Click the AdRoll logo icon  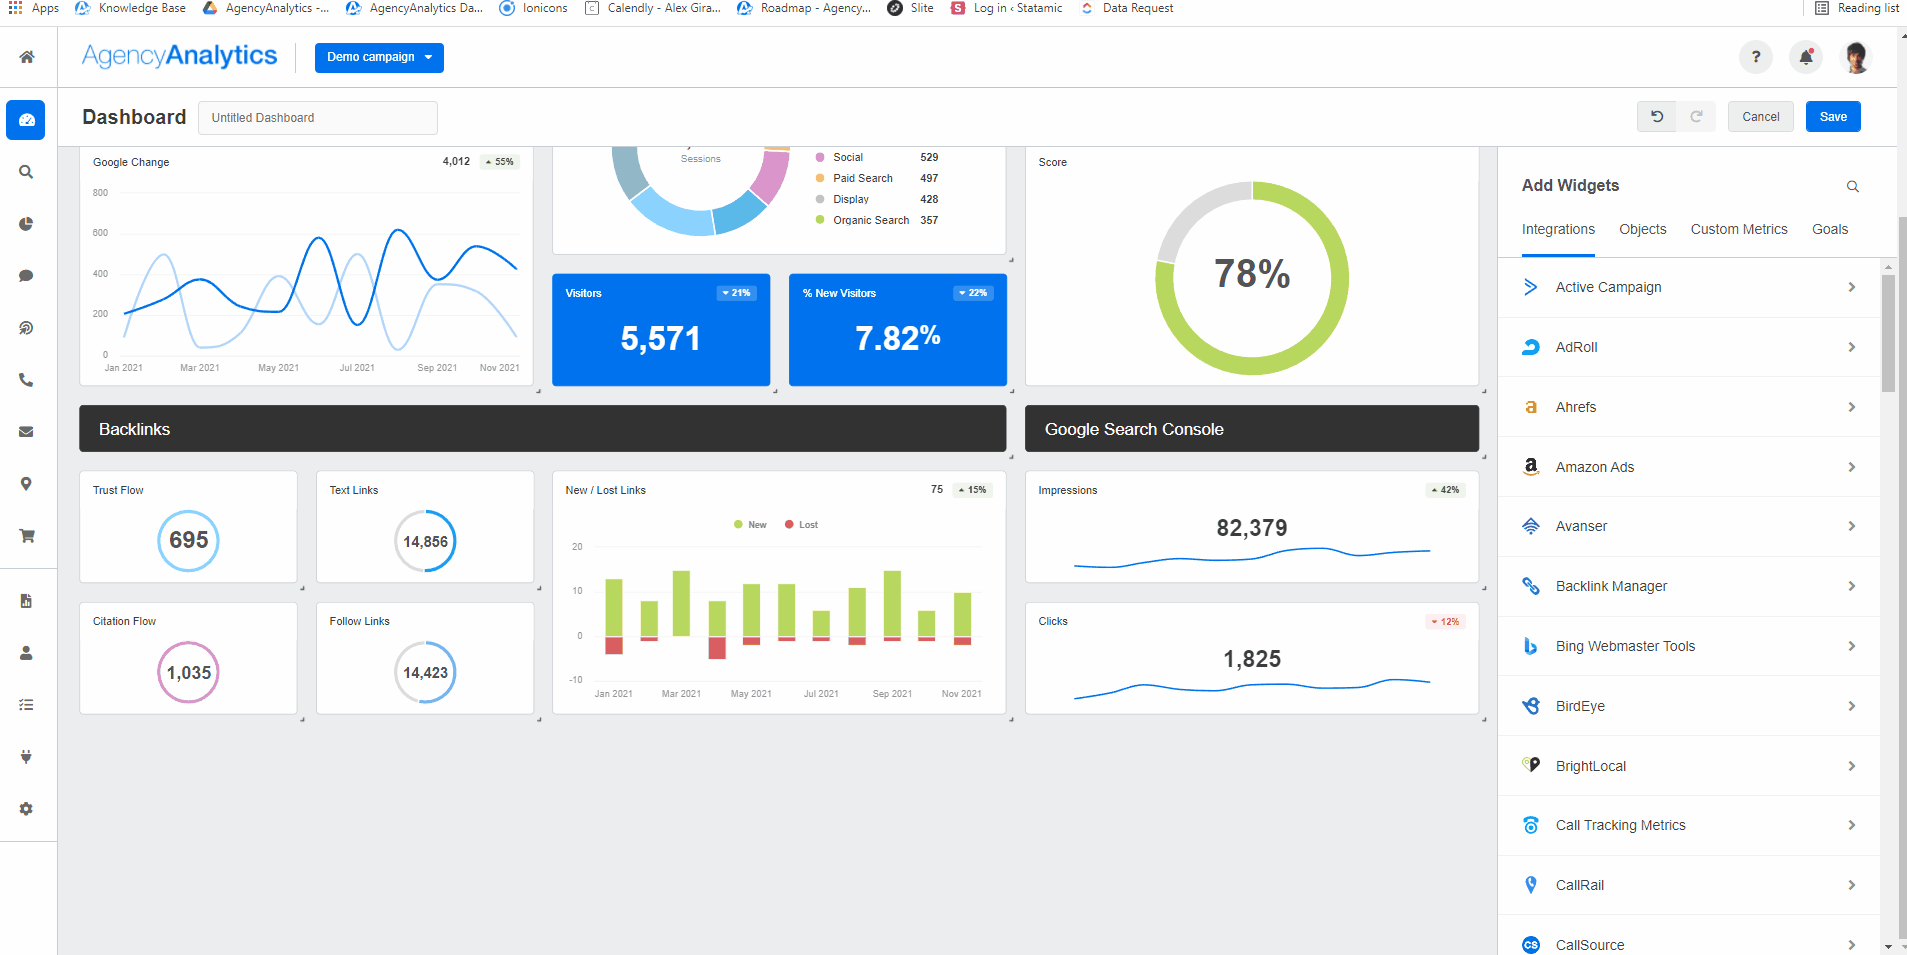pyautogui.click(x=1531, y=347)
